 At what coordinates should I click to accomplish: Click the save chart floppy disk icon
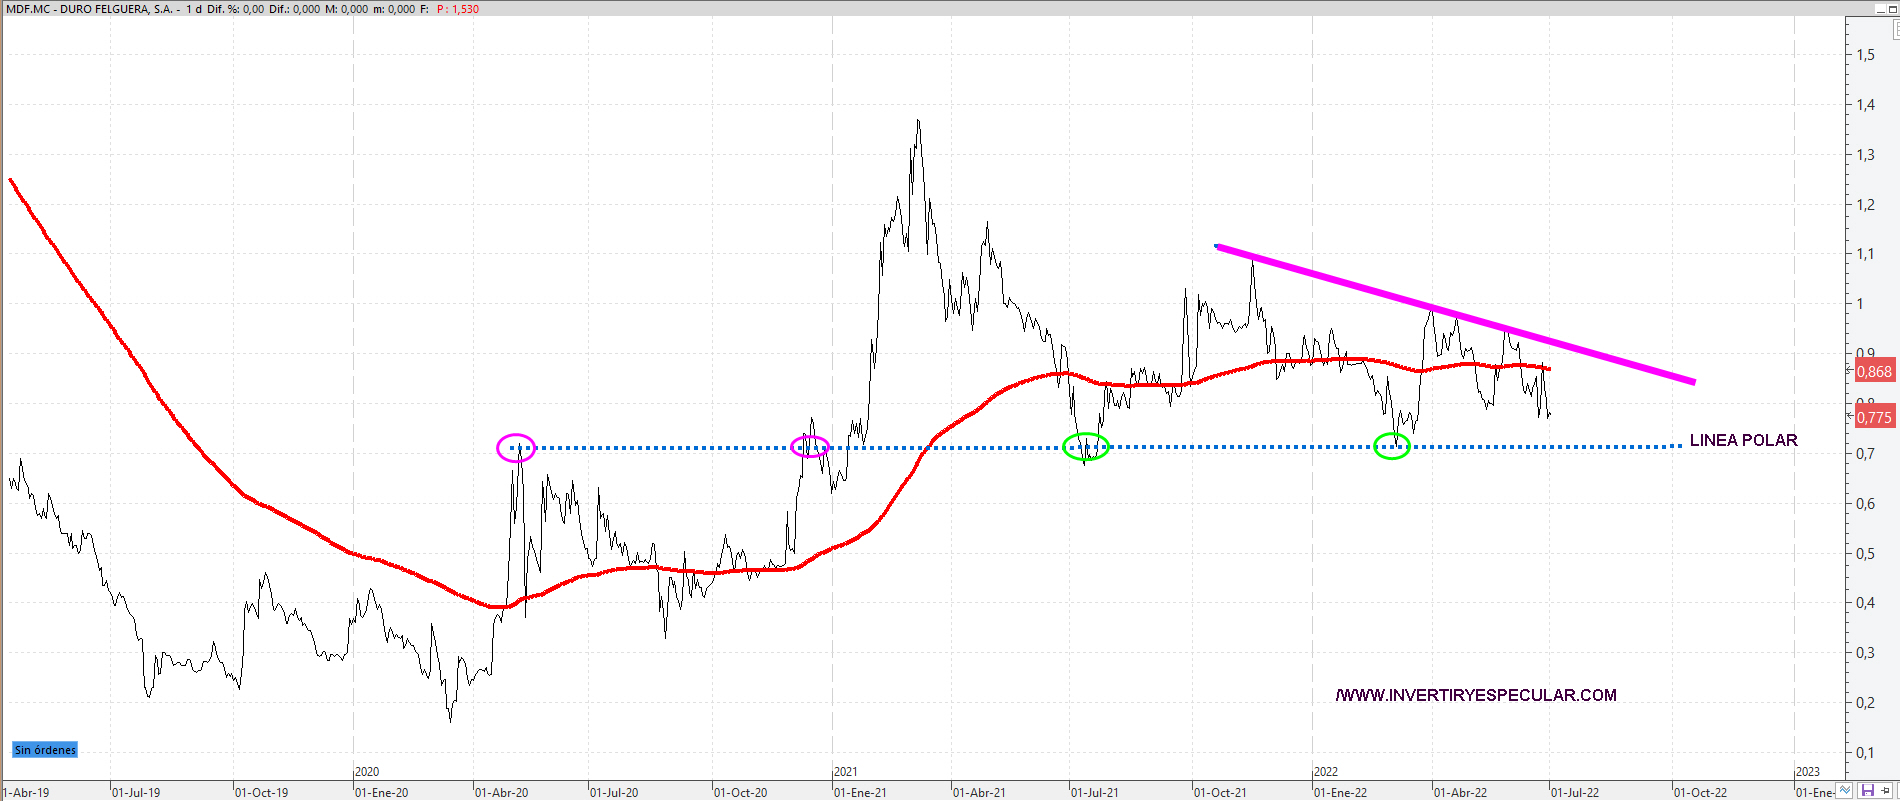click(x=1868, y=791)
